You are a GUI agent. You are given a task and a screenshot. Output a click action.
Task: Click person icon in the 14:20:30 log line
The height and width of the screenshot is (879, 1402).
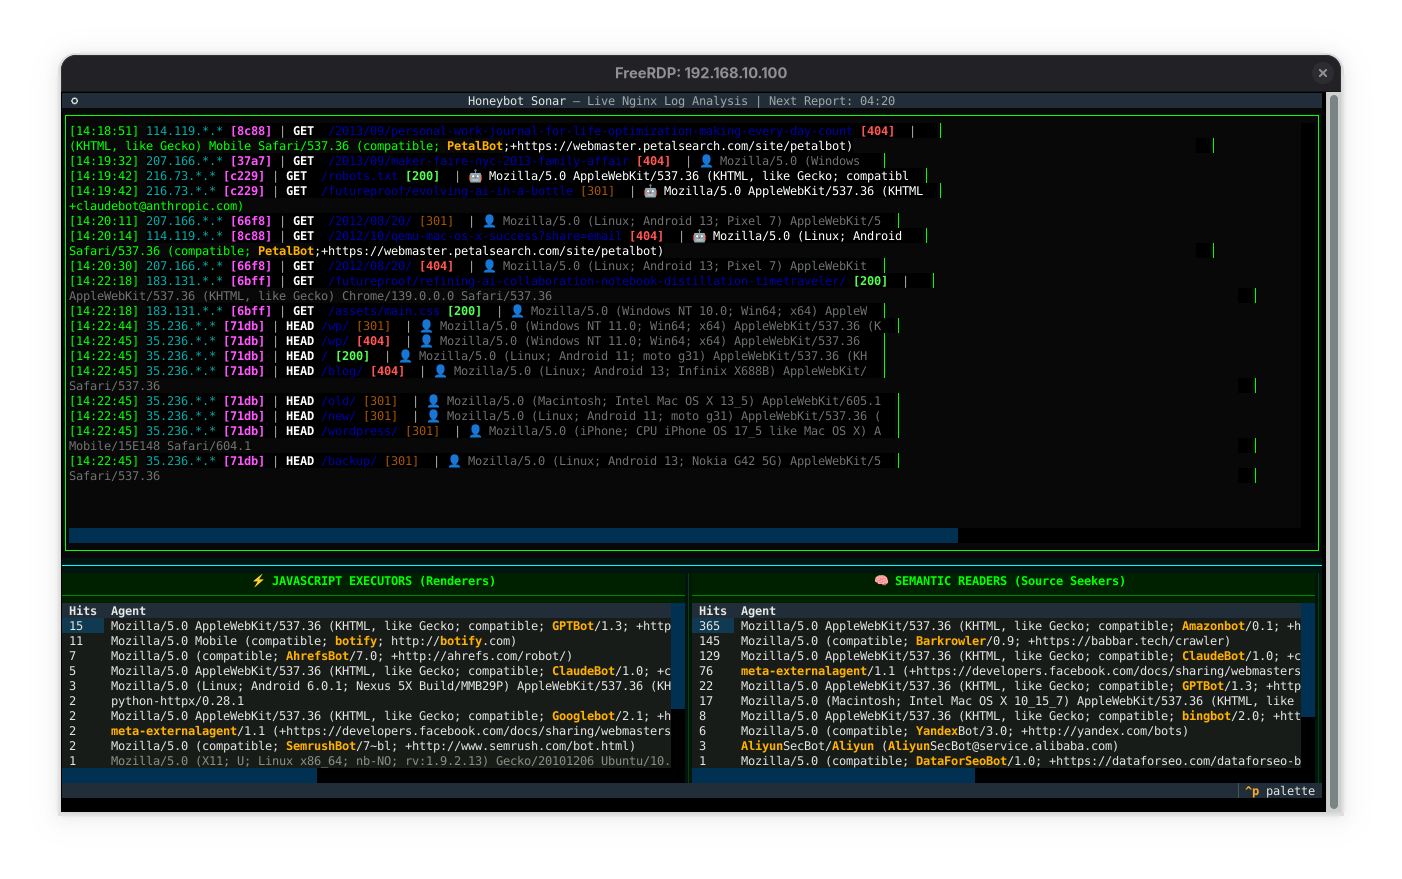pyautogui.click(x=489, y=266)
